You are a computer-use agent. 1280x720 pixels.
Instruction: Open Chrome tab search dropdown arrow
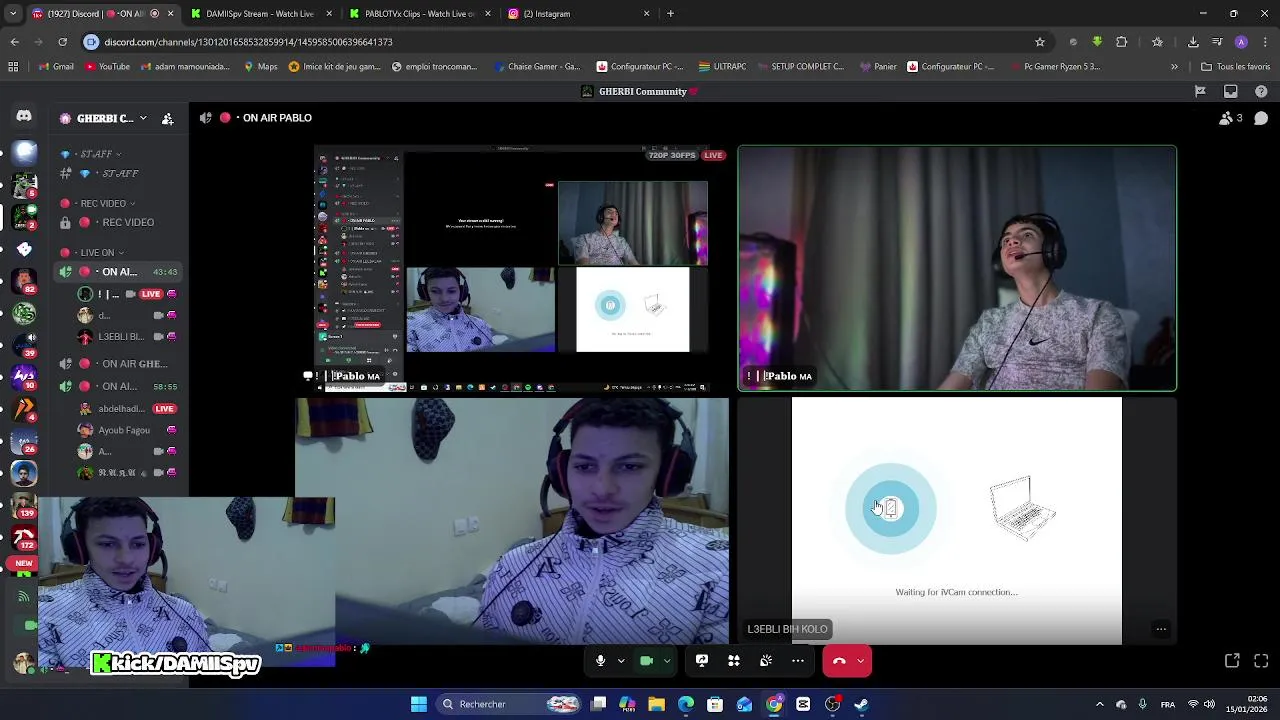[13, 14]
